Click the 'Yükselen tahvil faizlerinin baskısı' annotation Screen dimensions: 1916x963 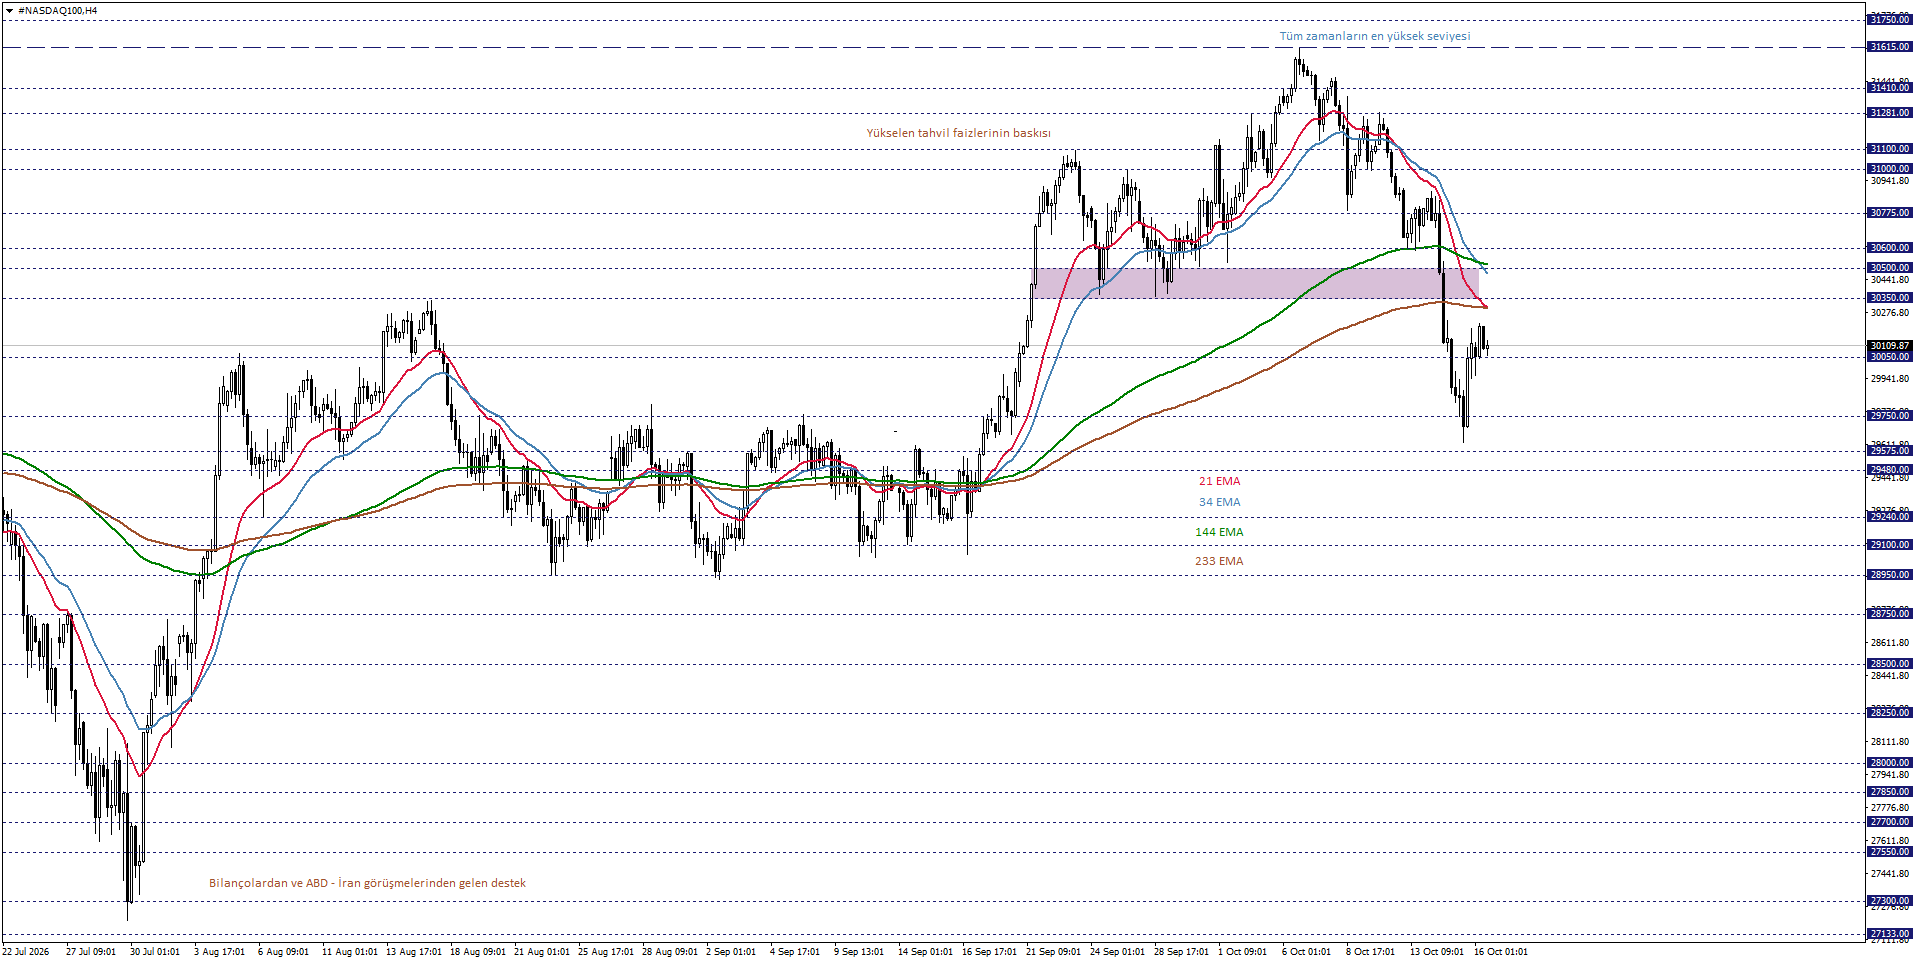coord(958,133)
